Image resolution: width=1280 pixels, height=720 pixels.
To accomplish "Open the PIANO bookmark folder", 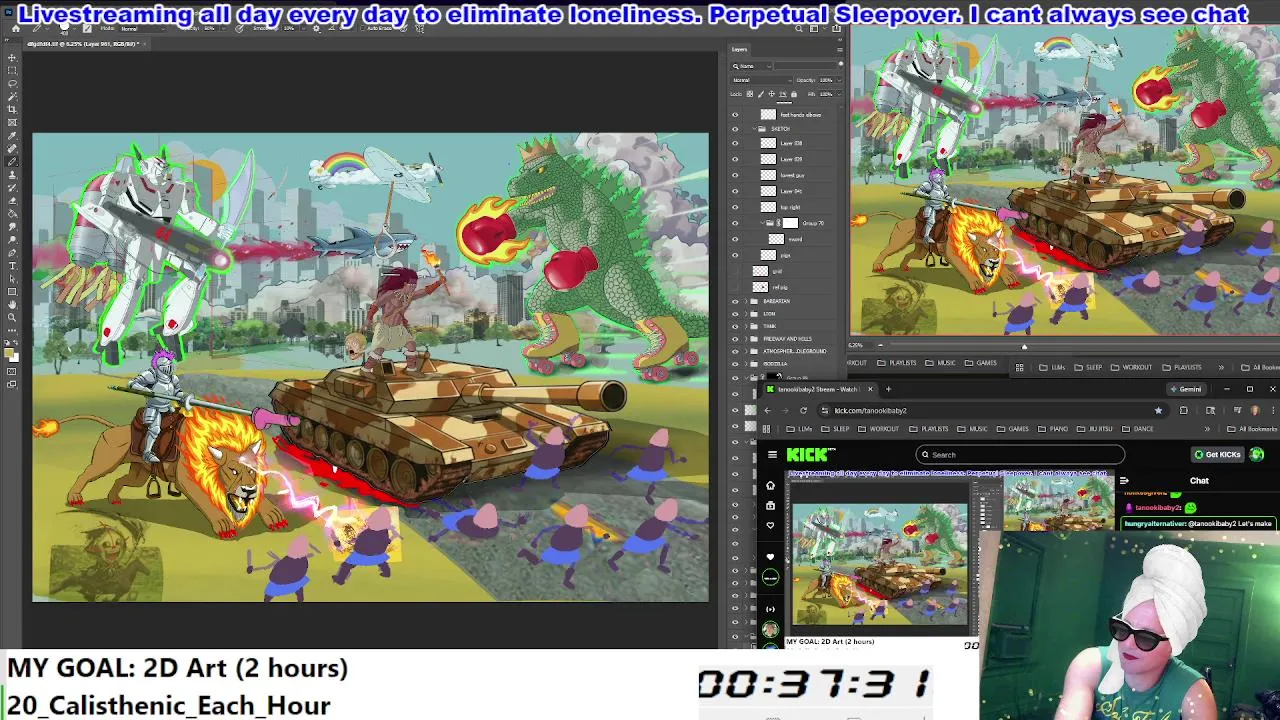I will click(x=1053, y=429).
